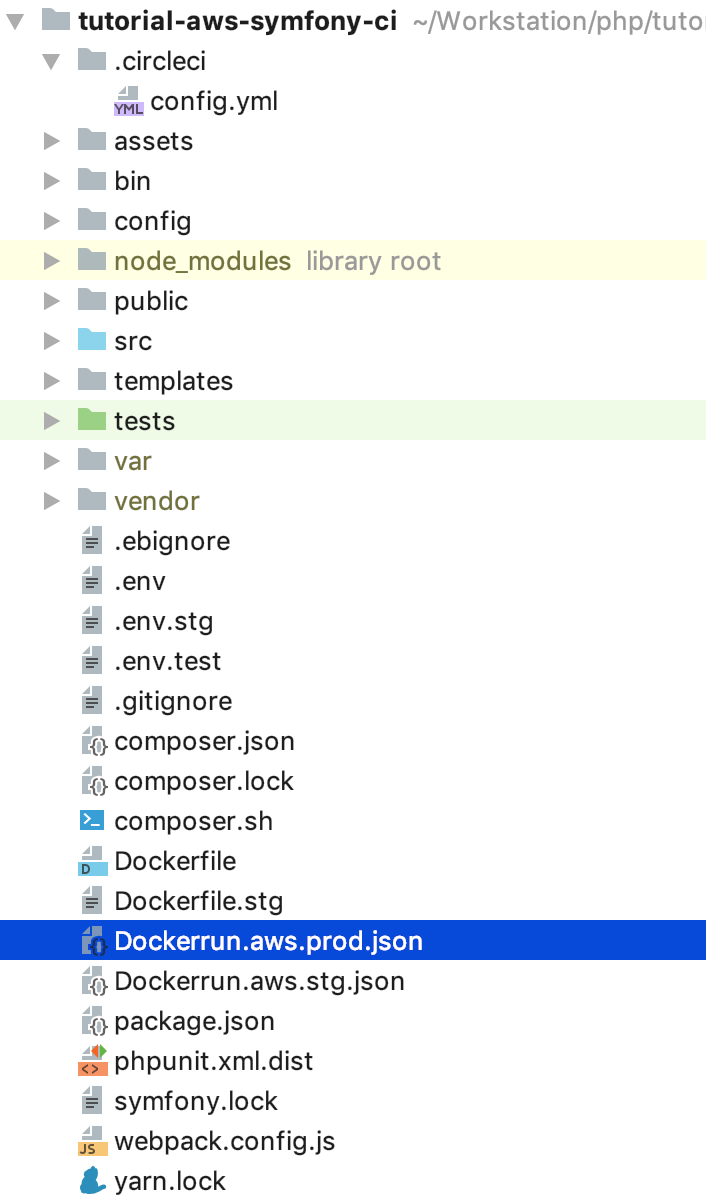706x1204 pixels.
Task: Expand the vendor directory arrow
Action: coord(52,501)
